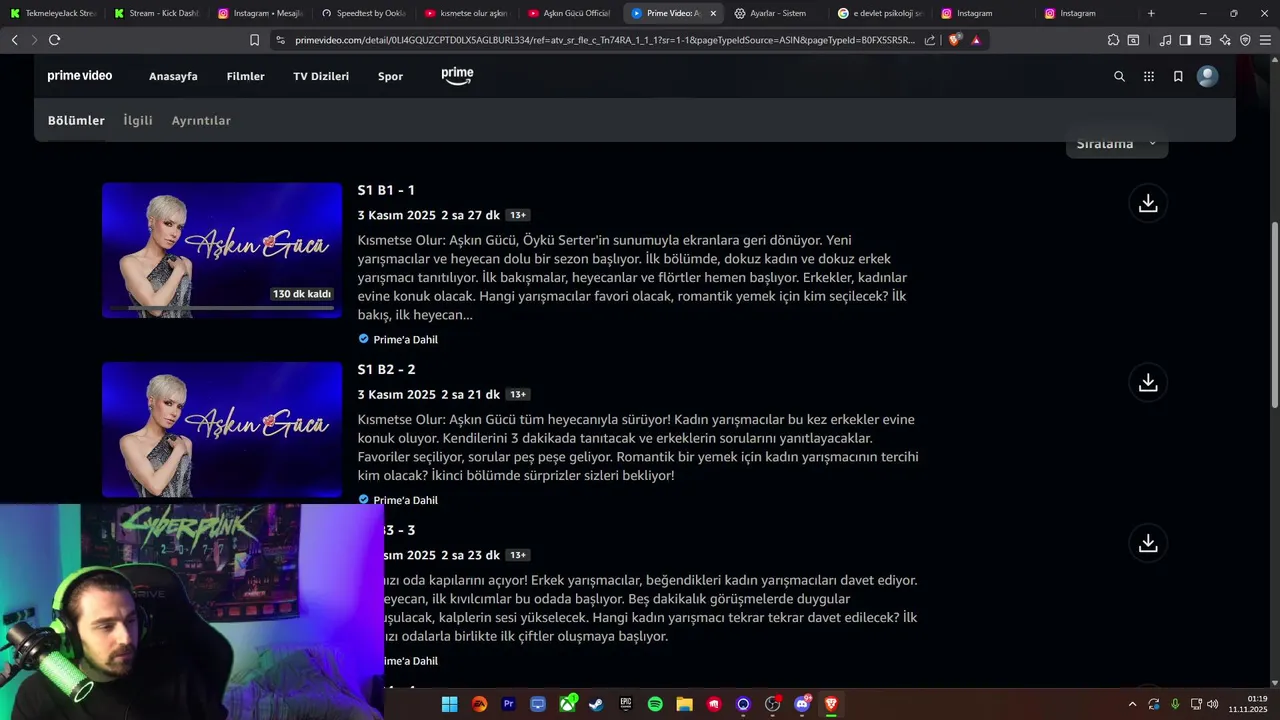Show hidden system tray icons
This screenshot has width=1280, height=720.
(x=1132, y=704)
